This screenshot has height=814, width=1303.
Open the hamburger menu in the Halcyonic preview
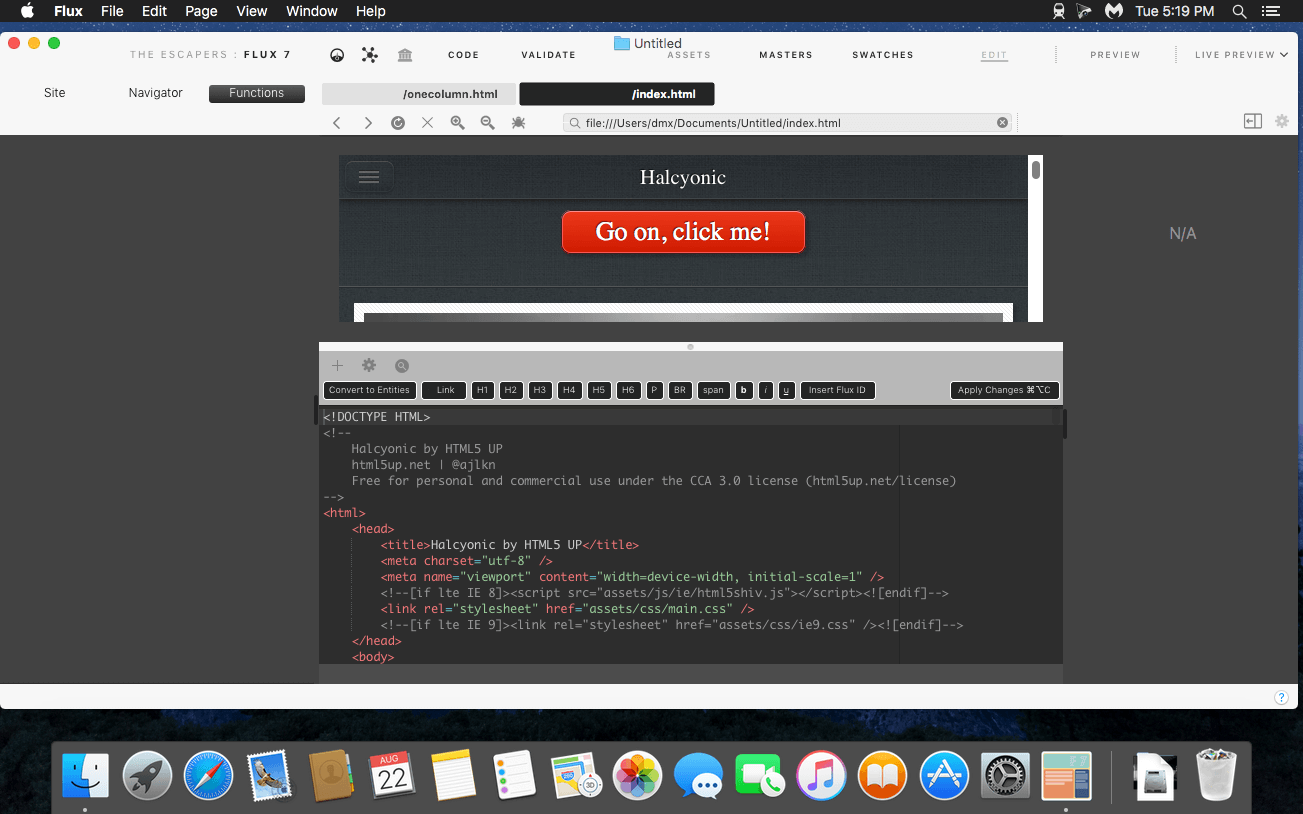(369, 177)
